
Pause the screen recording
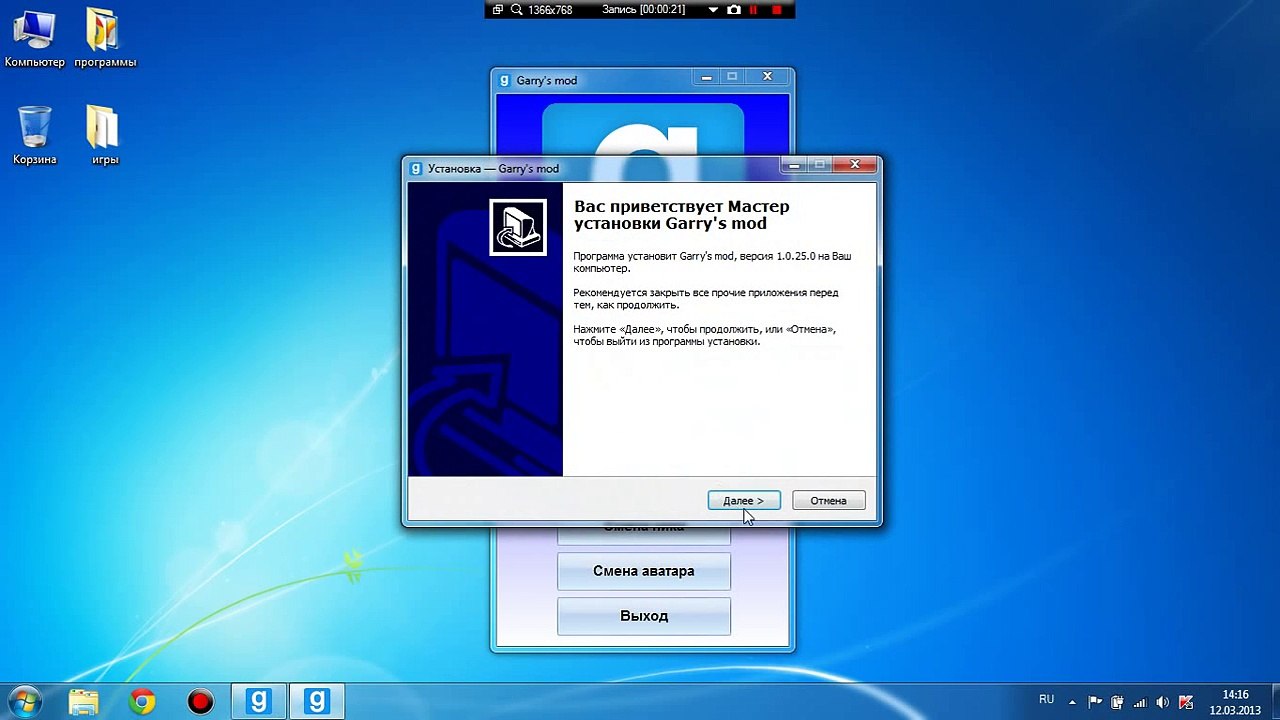[x=754, y=10]
